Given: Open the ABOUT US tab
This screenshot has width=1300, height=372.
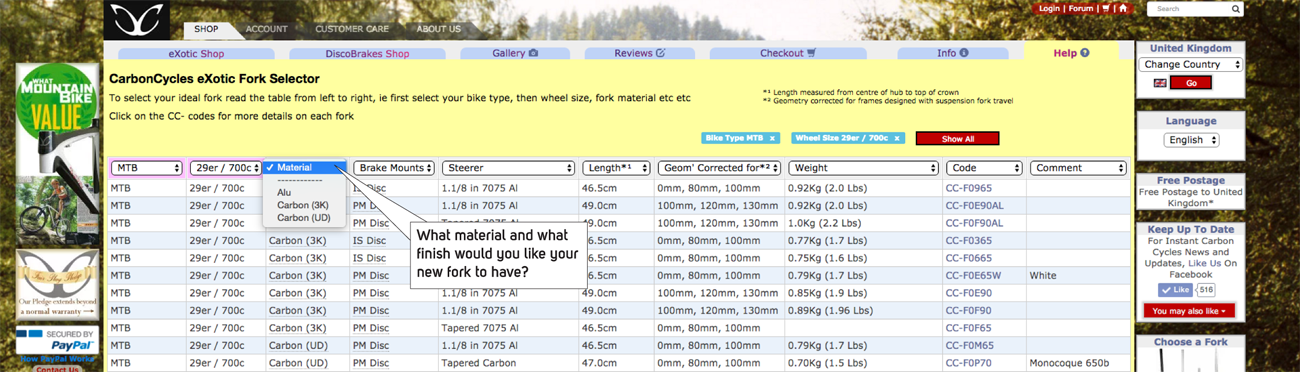Looking at the screenshot, I should click(x=439, y=29).
